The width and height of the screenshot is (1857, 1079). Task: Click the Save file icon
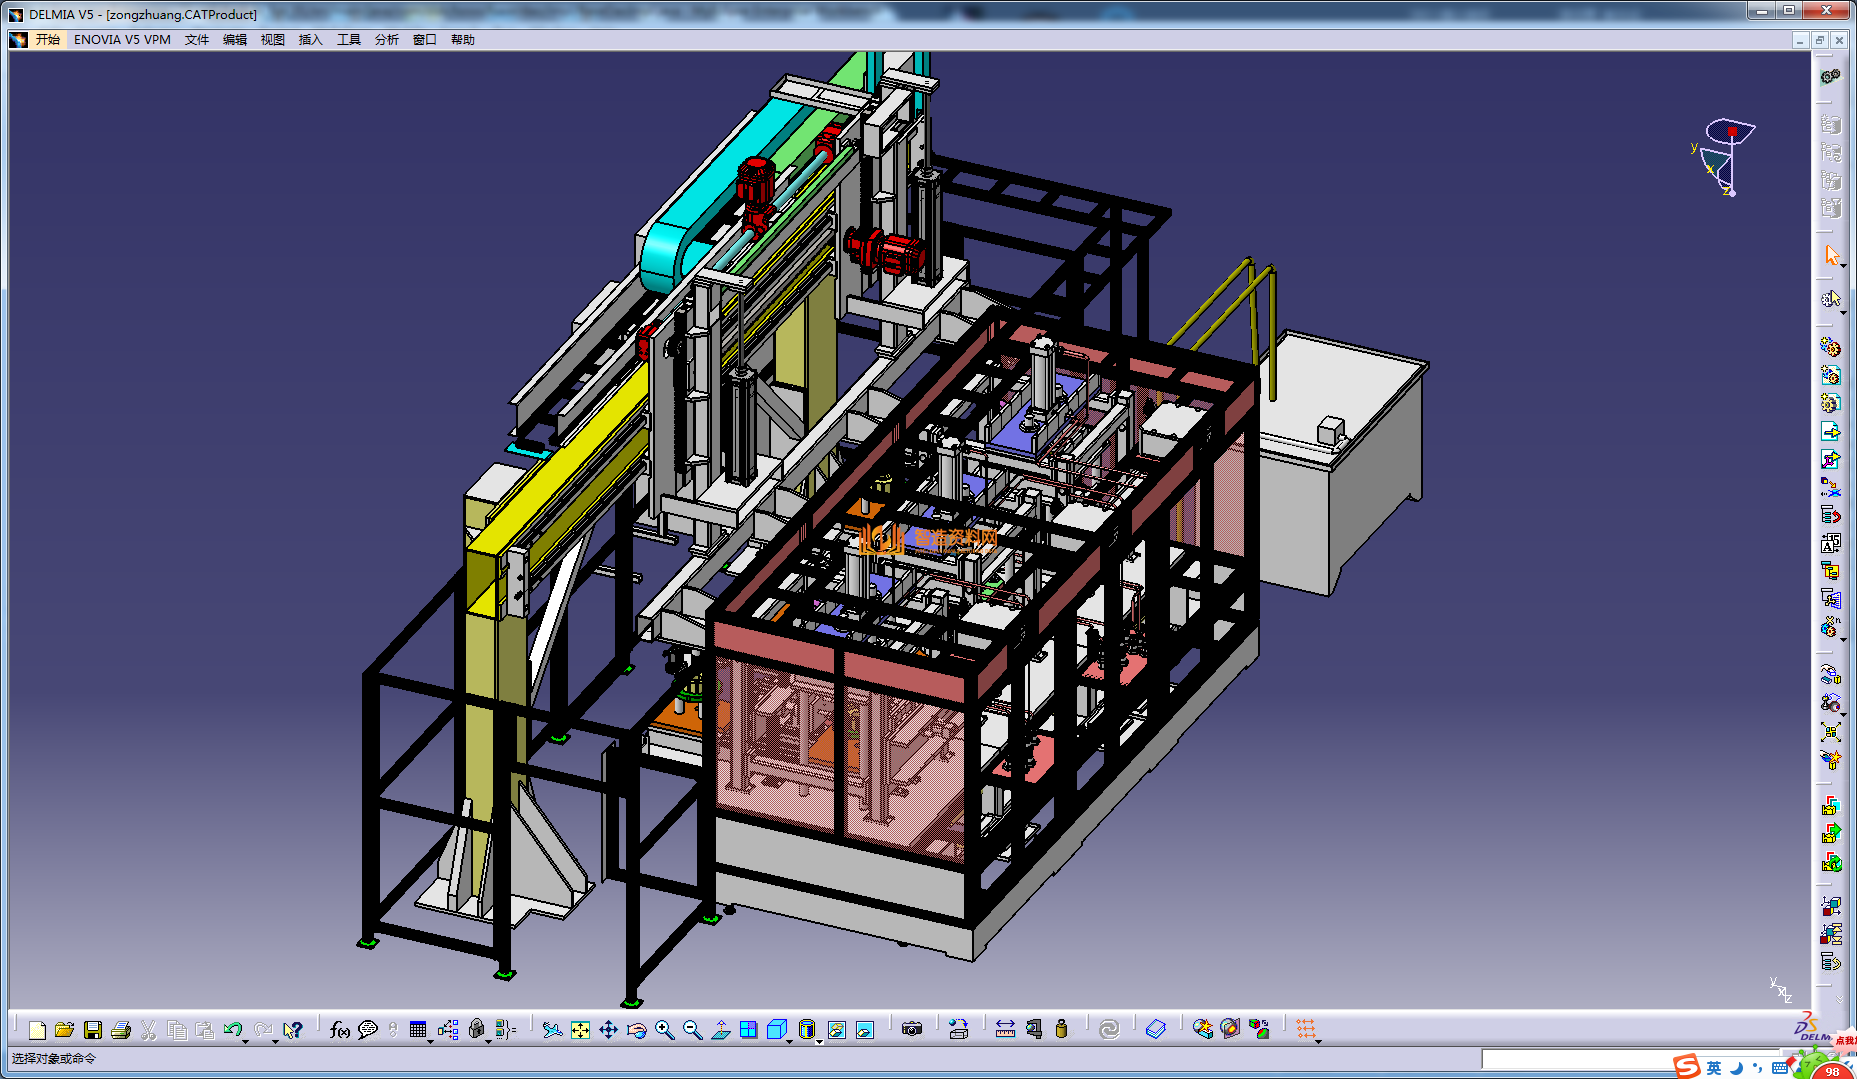[93, 1029]
